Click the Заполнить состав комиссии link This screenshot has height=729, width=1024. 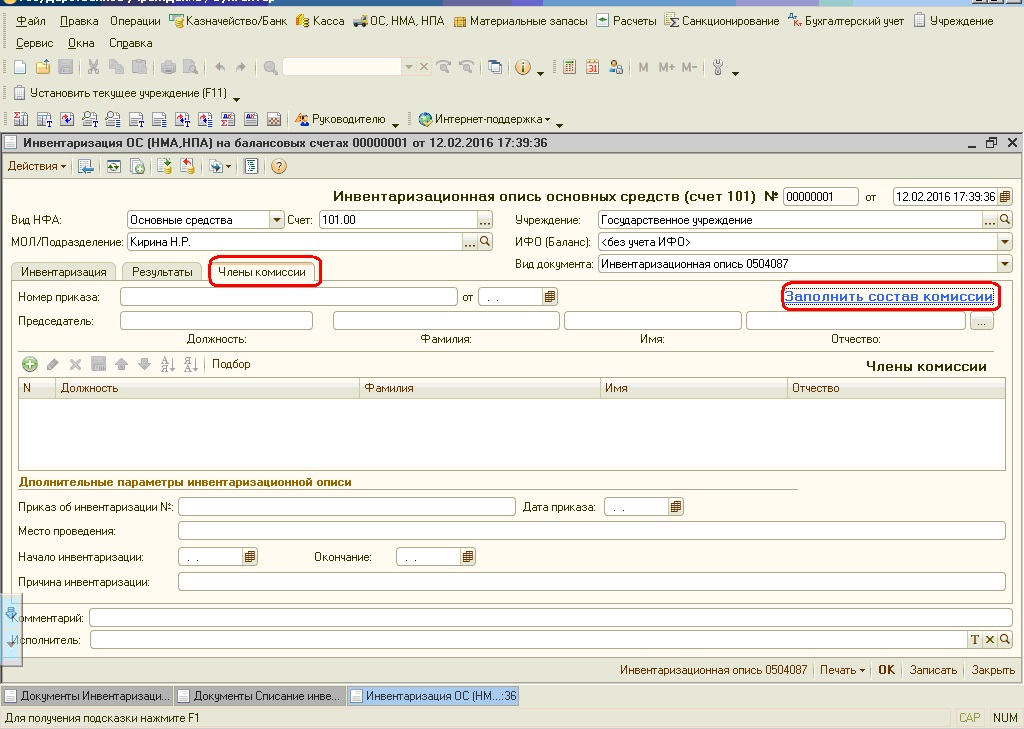click(x=888, y=296)
